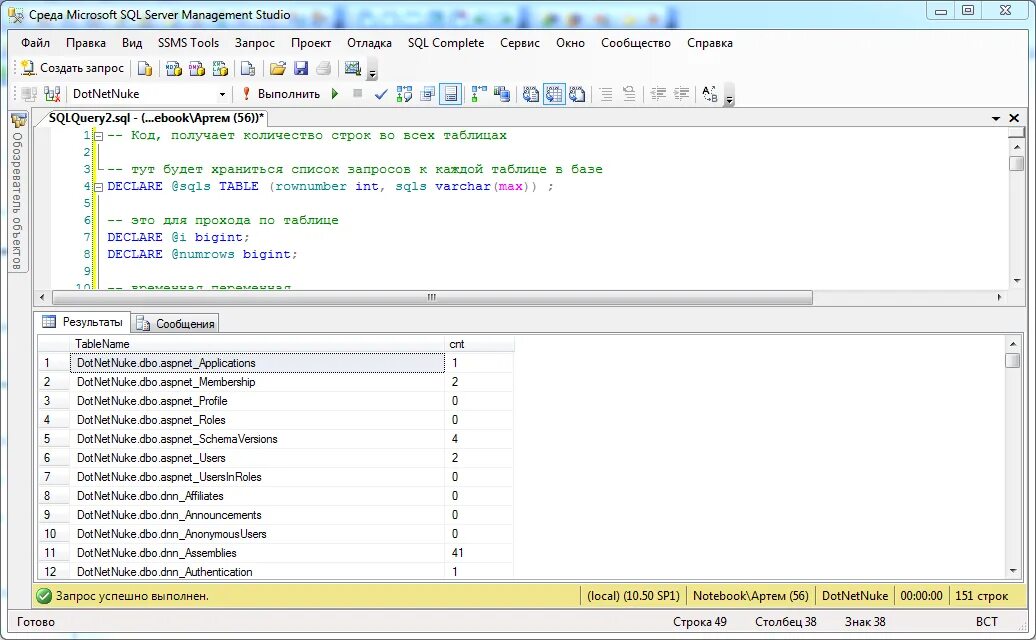1036x640 pixels.
Task: Select the SQLQuery2.sql document tab
Action: pos(156,118)
